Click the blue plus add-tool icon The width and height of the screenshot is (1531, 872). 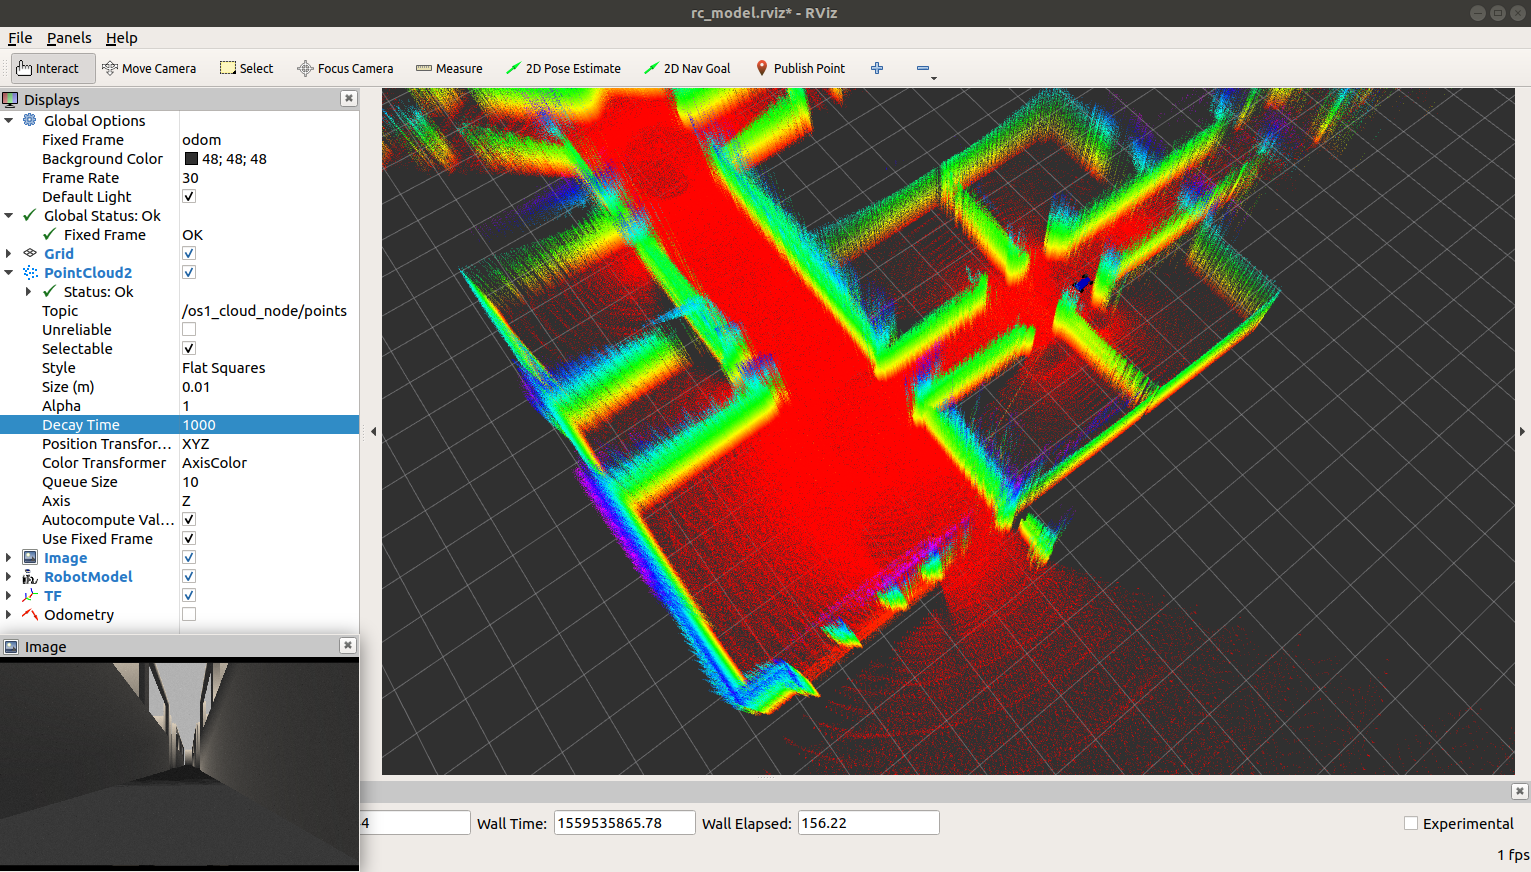click(877, 68)
